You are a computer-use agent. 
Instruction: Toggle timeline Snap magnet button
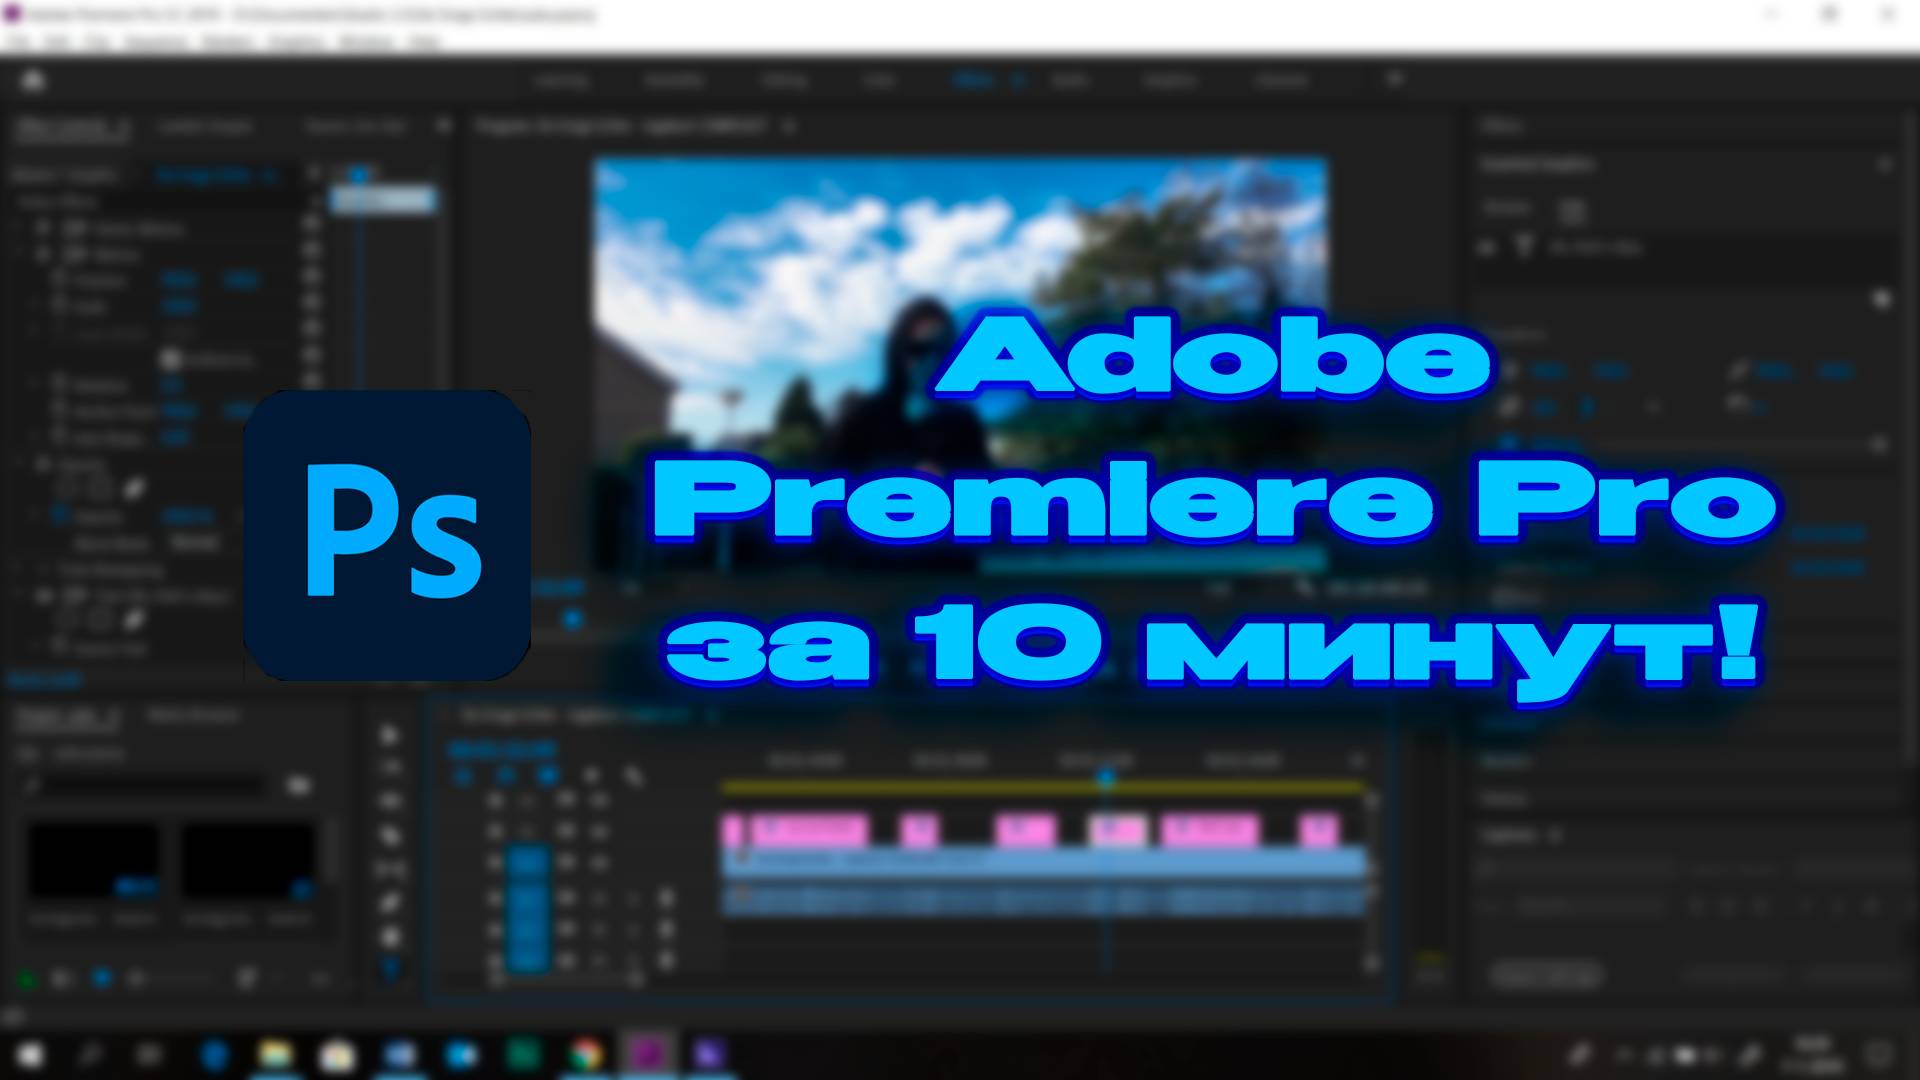coord(505,775)
